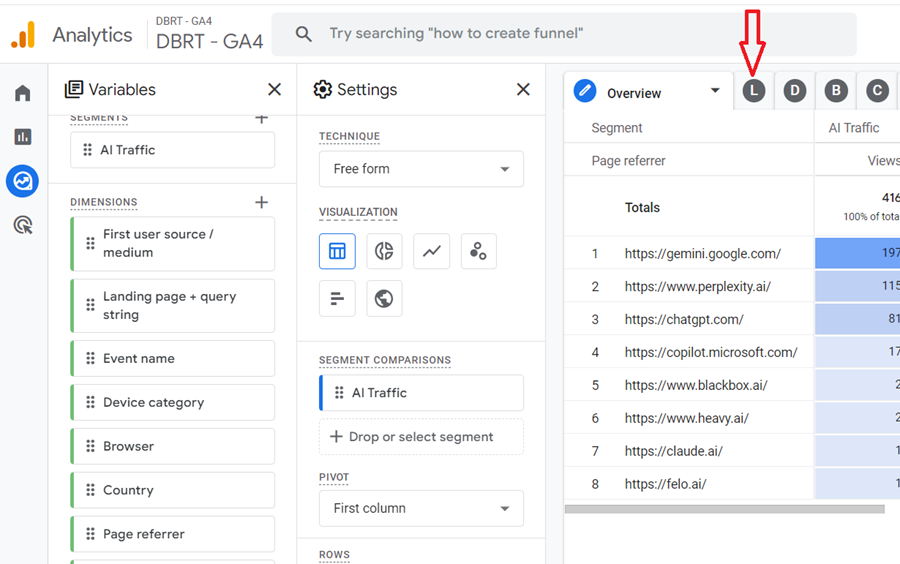Open the DBRT - GA4 property selector
900x564 pixels.
pos(210,34)
